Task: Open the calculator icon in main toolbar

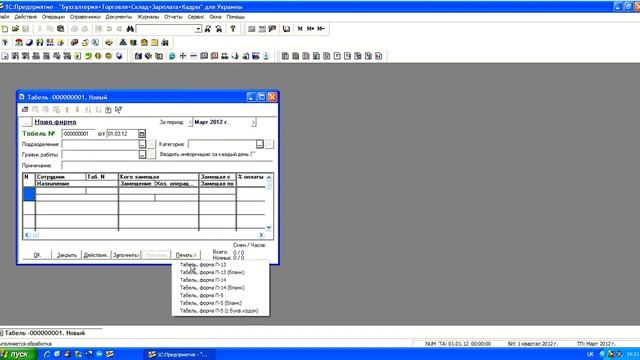Action: click(252, 29)
